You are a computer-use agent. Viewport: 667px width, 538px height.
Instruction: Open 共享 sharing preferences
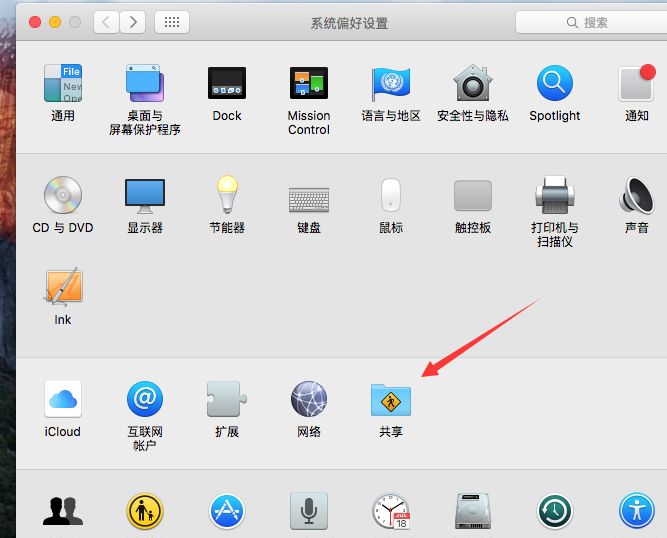coord(391,400)
